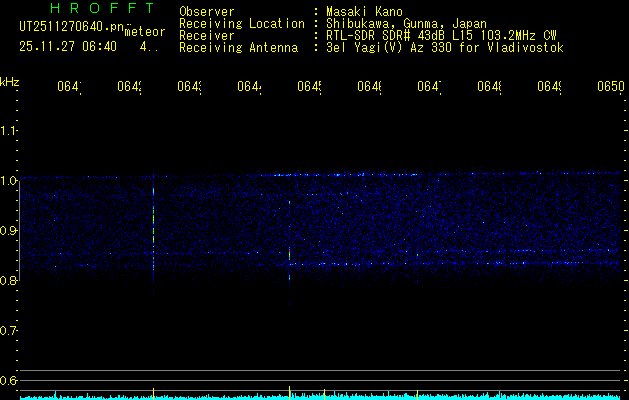Click the 0644 time axis label
The image size is (629, 400).
[x=249, y=87]
